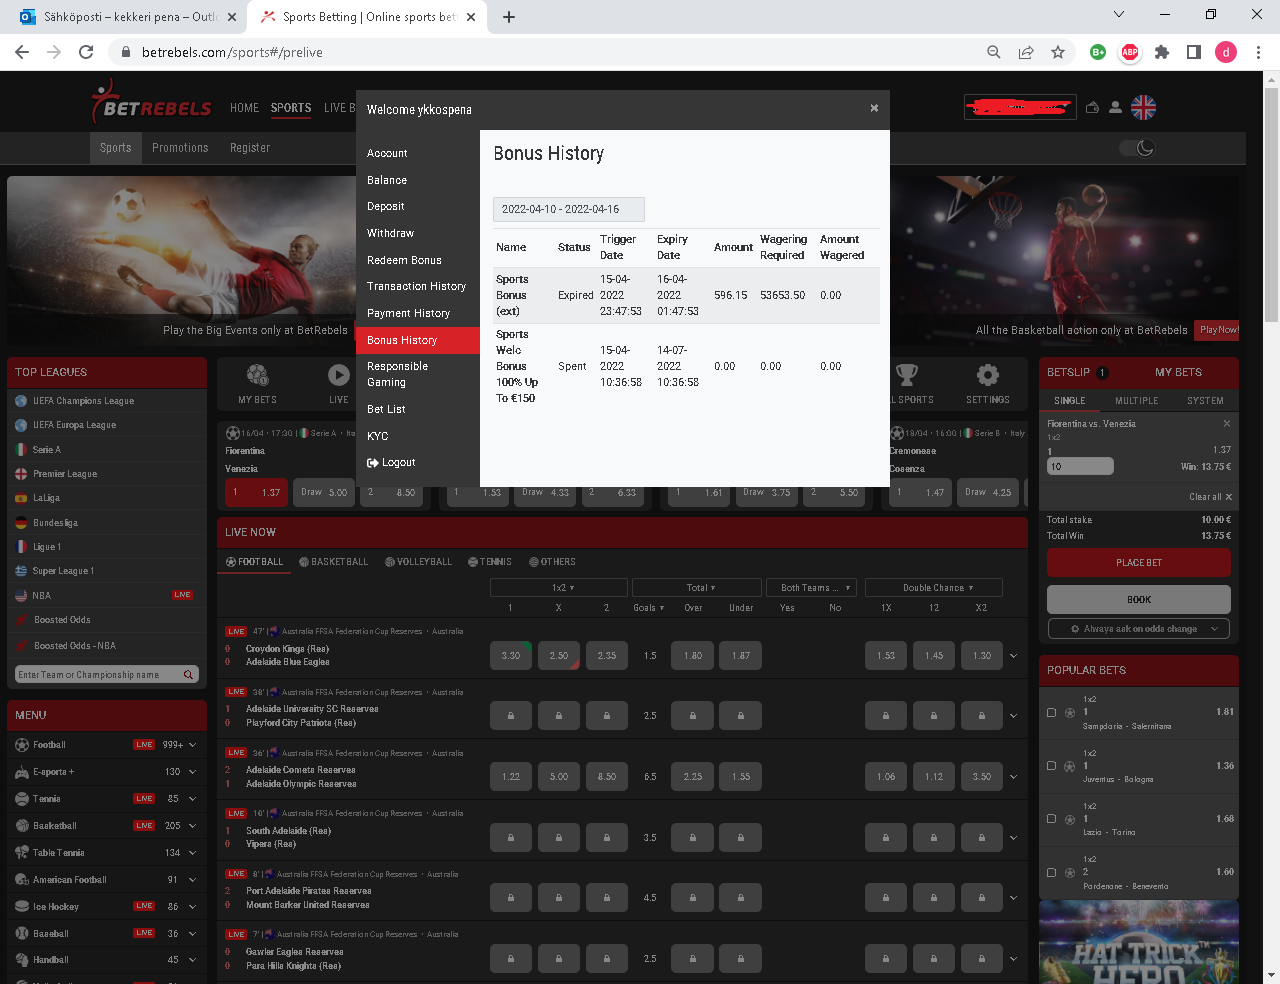Click the ABP extension icon
The height and width of the screenshot is (984, 1280).
[x=1130, y=52]
